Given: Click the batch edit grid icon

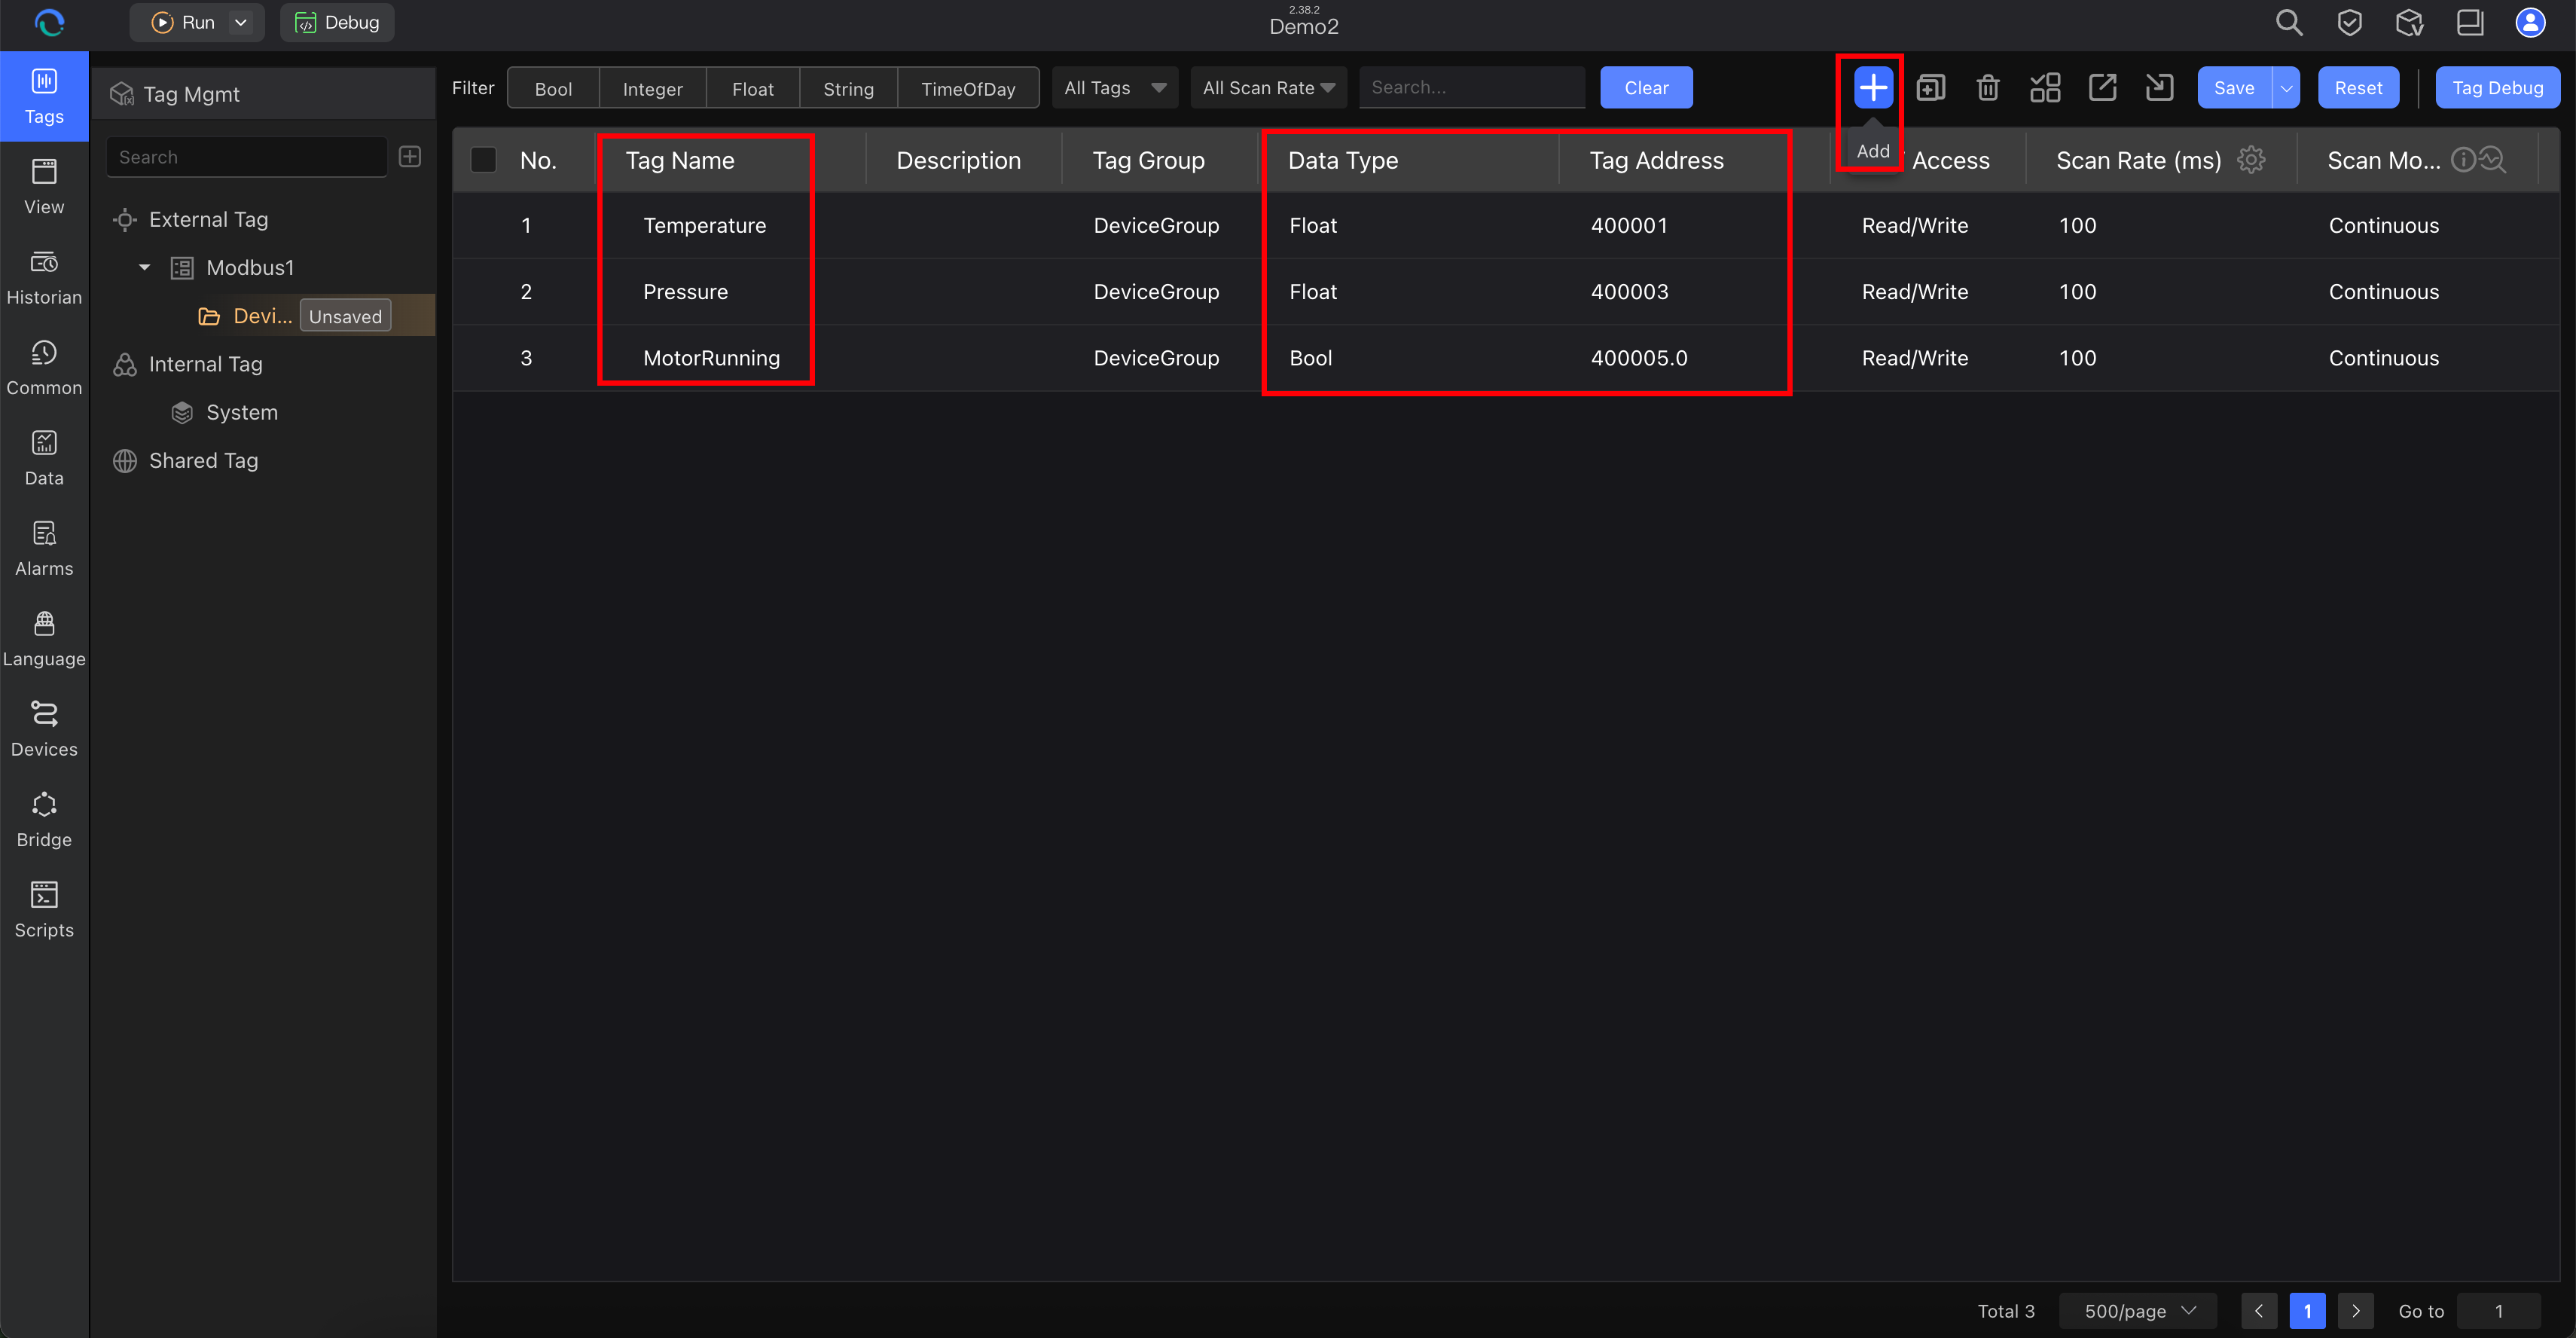Looking at the screenshot, I should point(2044,88).
